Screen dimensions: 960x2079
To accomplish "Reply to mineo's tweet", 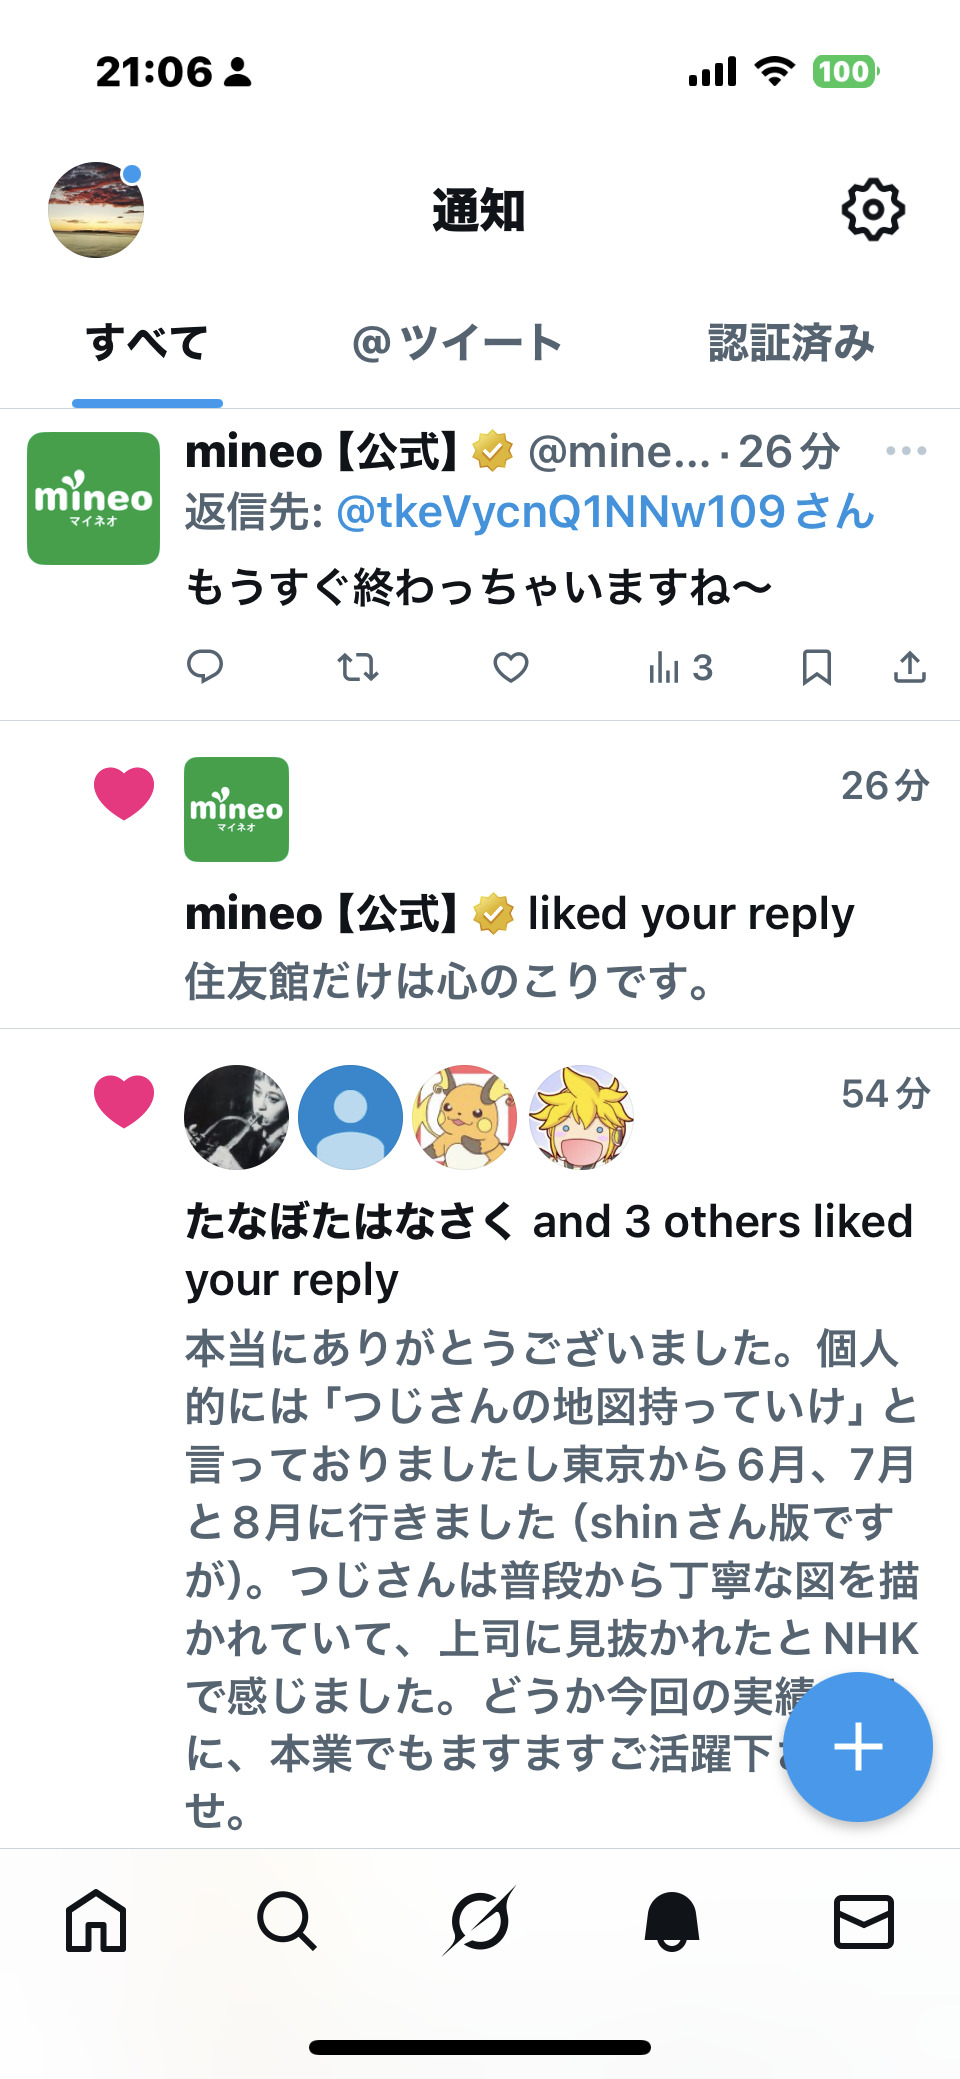I will [x=205, y=666].
